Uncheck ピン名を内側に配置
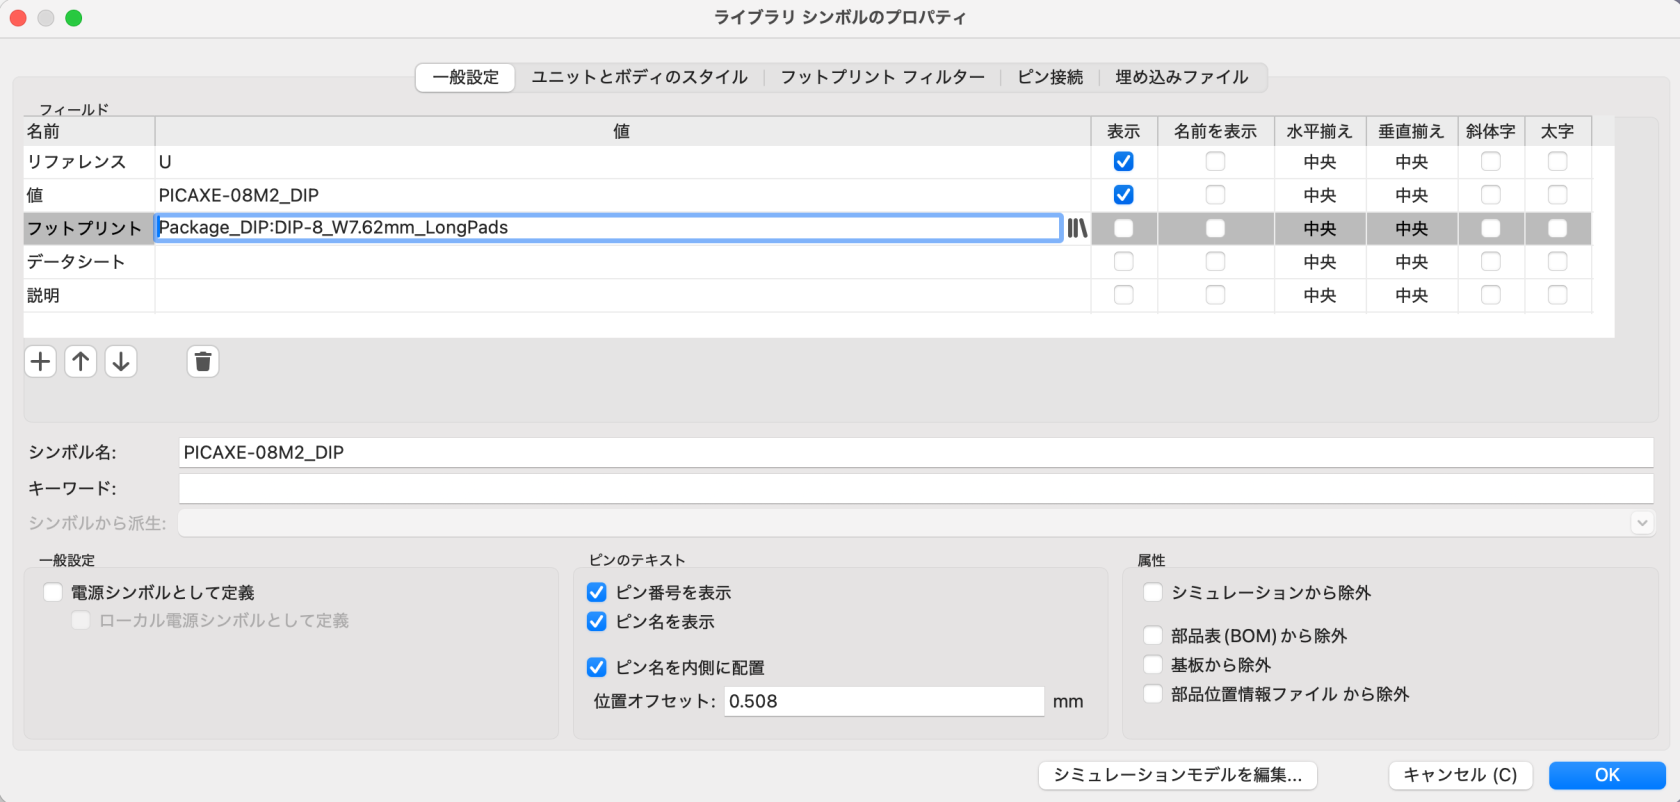1680x802 pixels. click(x=597, y=667)
